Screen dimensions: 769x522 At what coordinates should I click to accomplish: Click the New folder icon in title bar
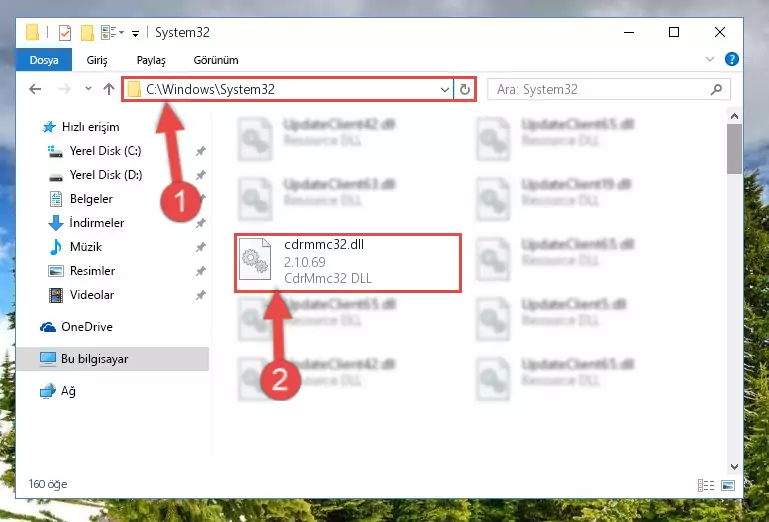[x=87, y=33]
